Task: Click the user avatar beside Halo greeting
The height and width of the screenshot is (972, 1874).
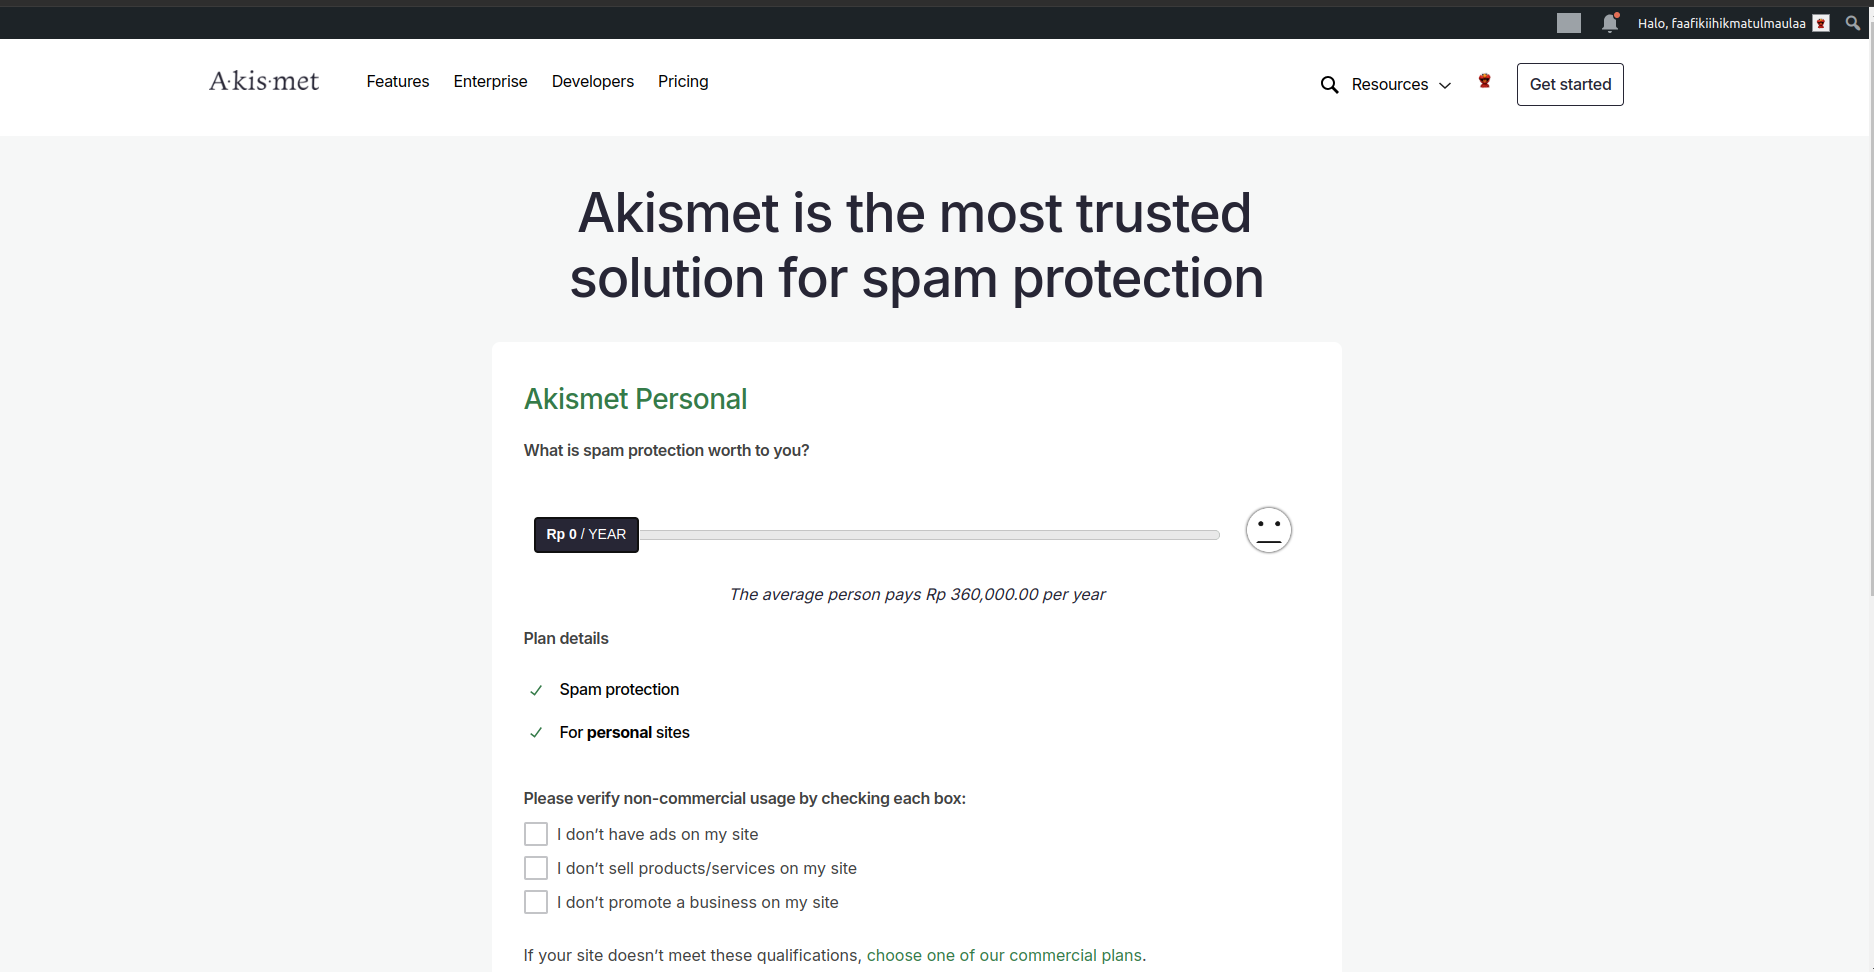Action: coord(1821,23)
